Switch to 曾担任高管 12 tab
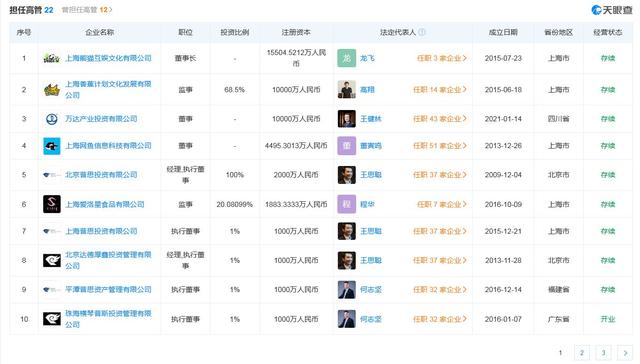This screenshot has height=364, width=640. (87, 10)
